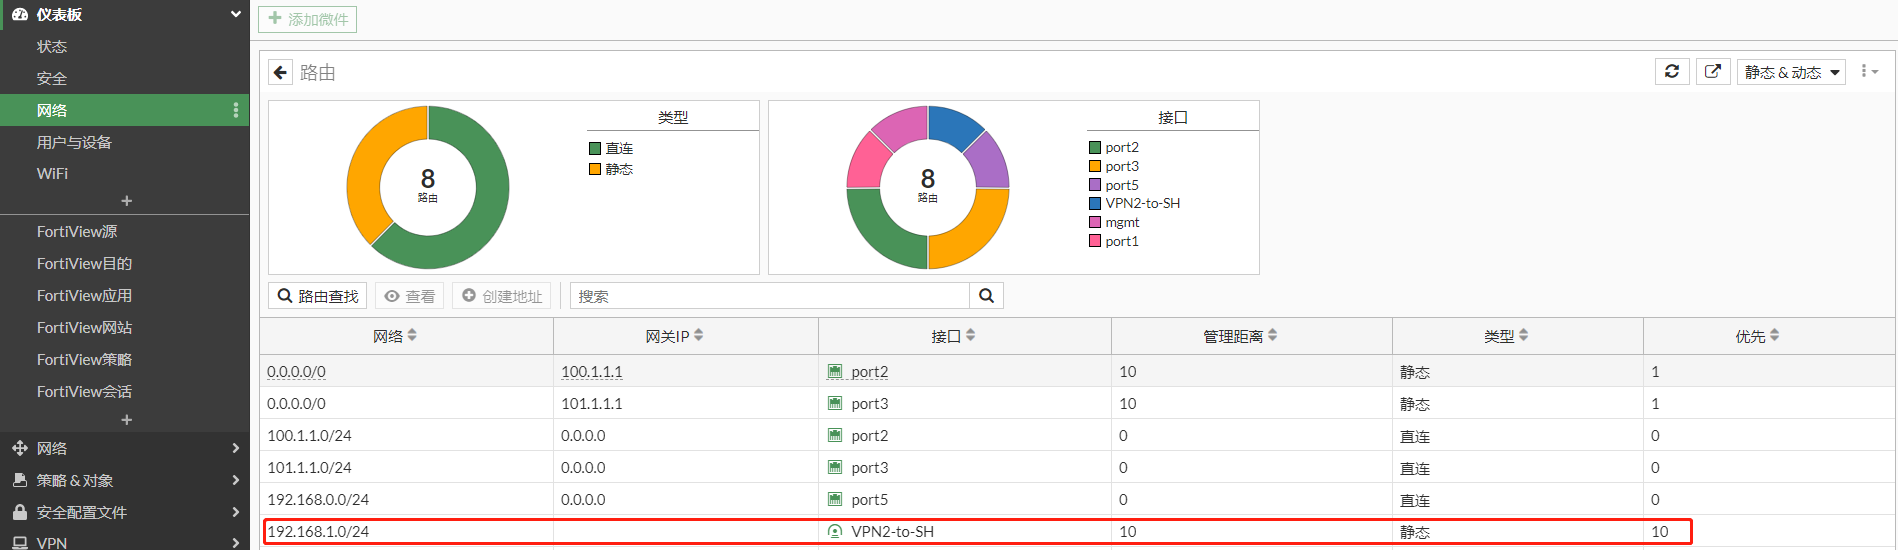This screenshot has height=550, width=1898.
Task: Add FortiView monitor with plus under FortiView会话
Action: [126, 420]
